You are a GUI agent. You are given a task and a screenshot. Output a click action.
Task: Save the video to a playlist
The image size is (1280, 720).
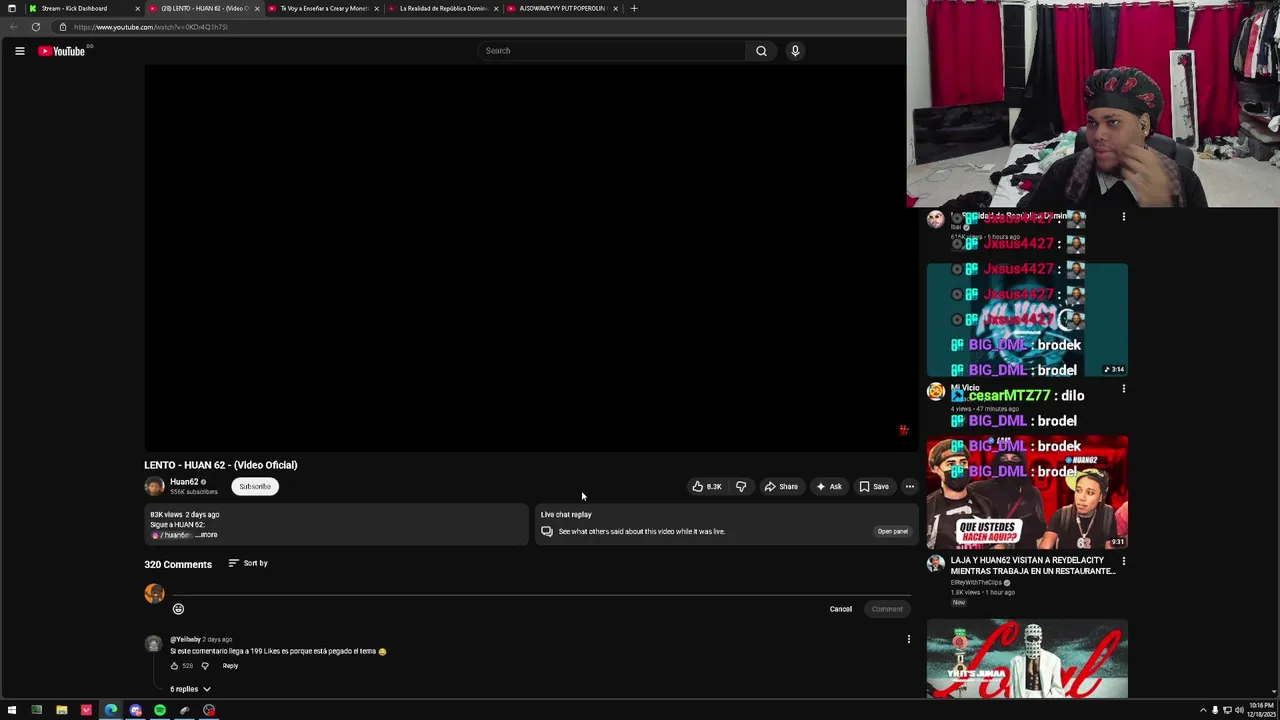coord(874,487)
